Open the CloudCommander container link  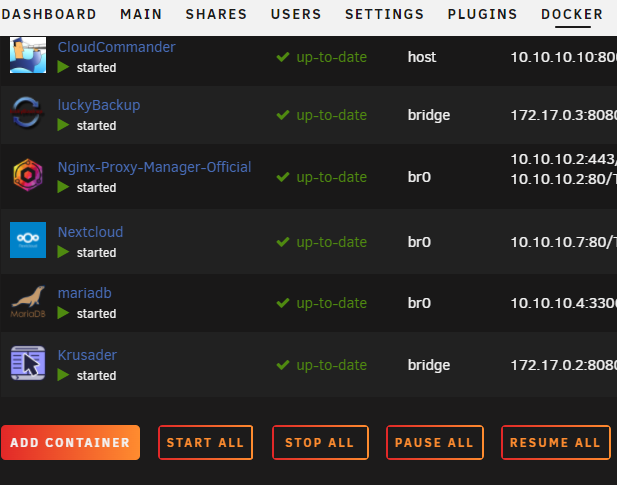(116, 47)
